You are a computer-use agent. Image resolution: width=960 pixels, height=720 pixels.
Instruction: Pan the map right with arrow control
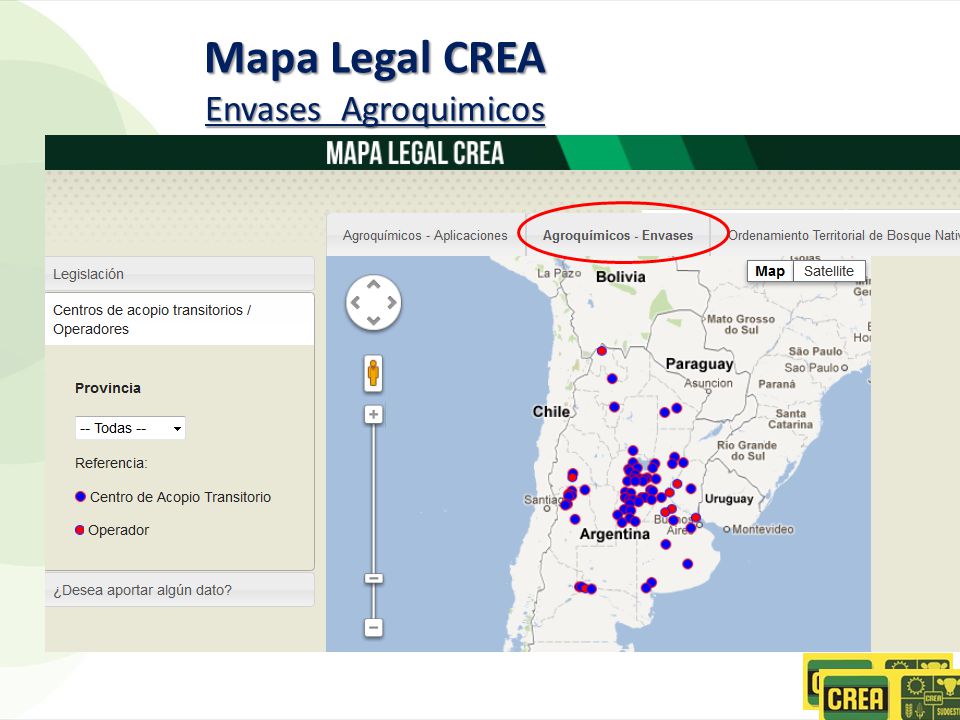point(391,302)
